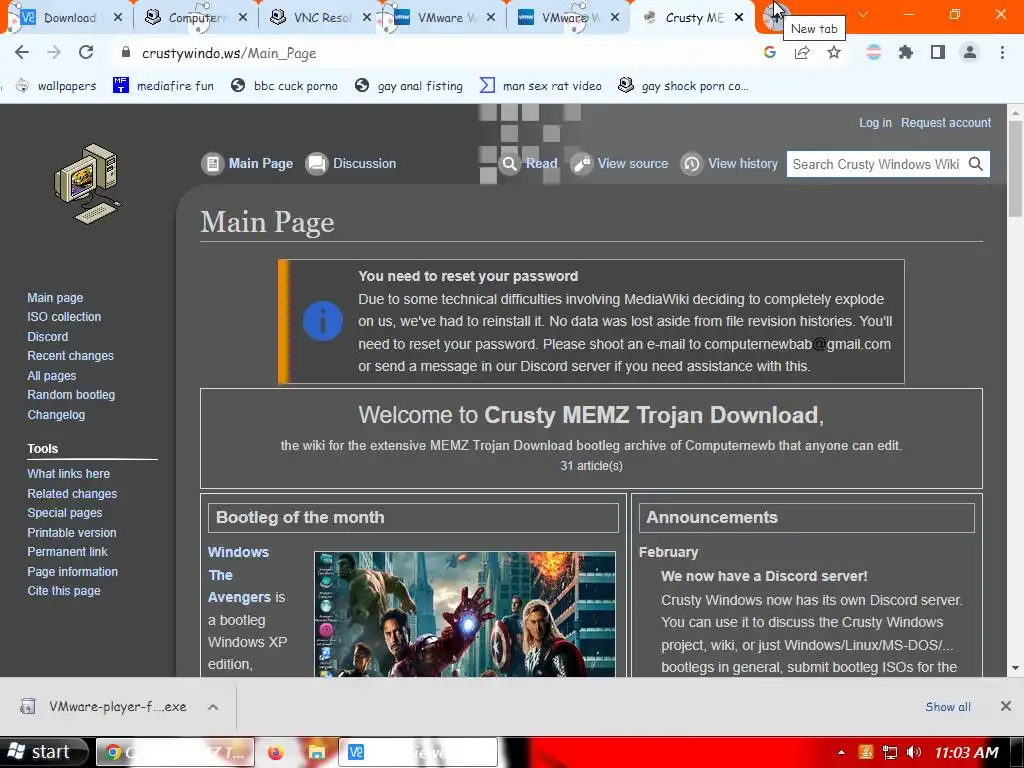Open the View source tab
Image resolution: width=1024 pixels, height=768 pixels.
click(620, 163)
